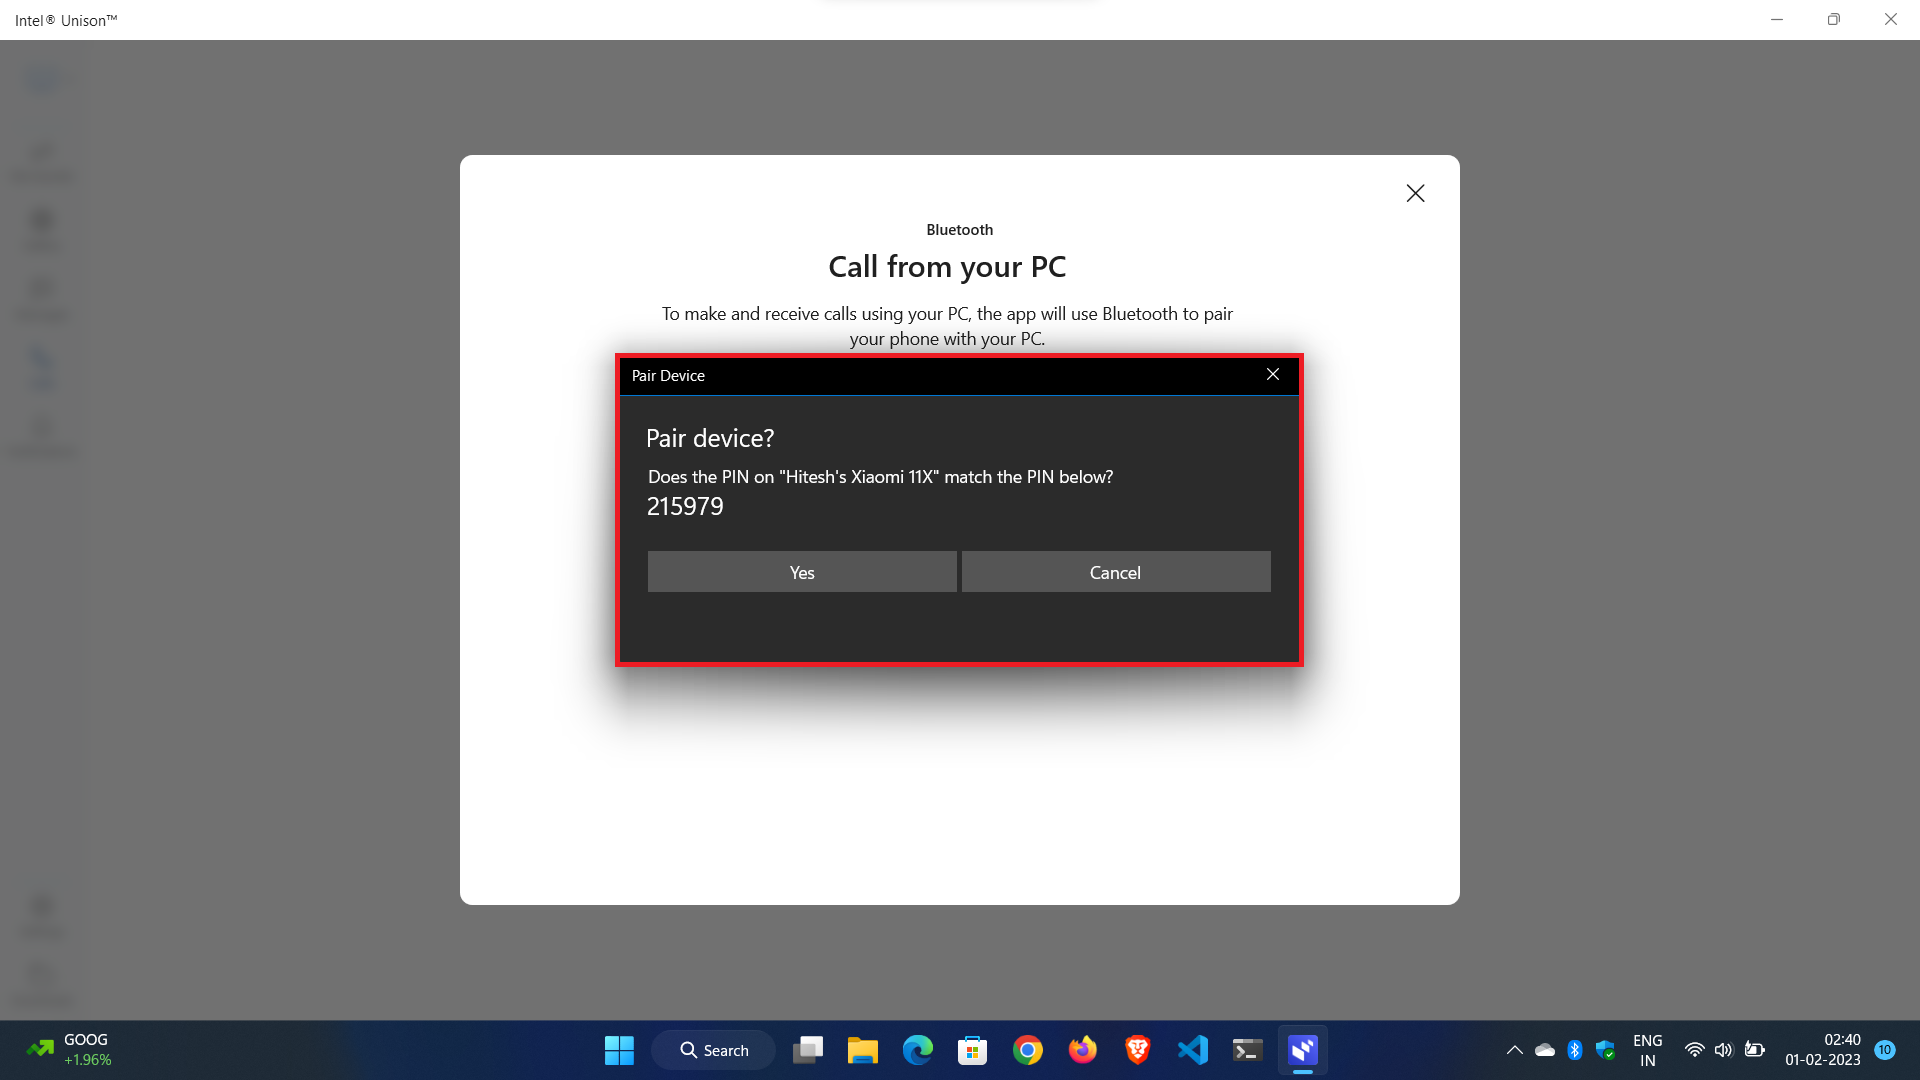This screenshot has width=1920, height=1080.
Task: Close the Call from your PC panel
Action: tap(1415, 193)
